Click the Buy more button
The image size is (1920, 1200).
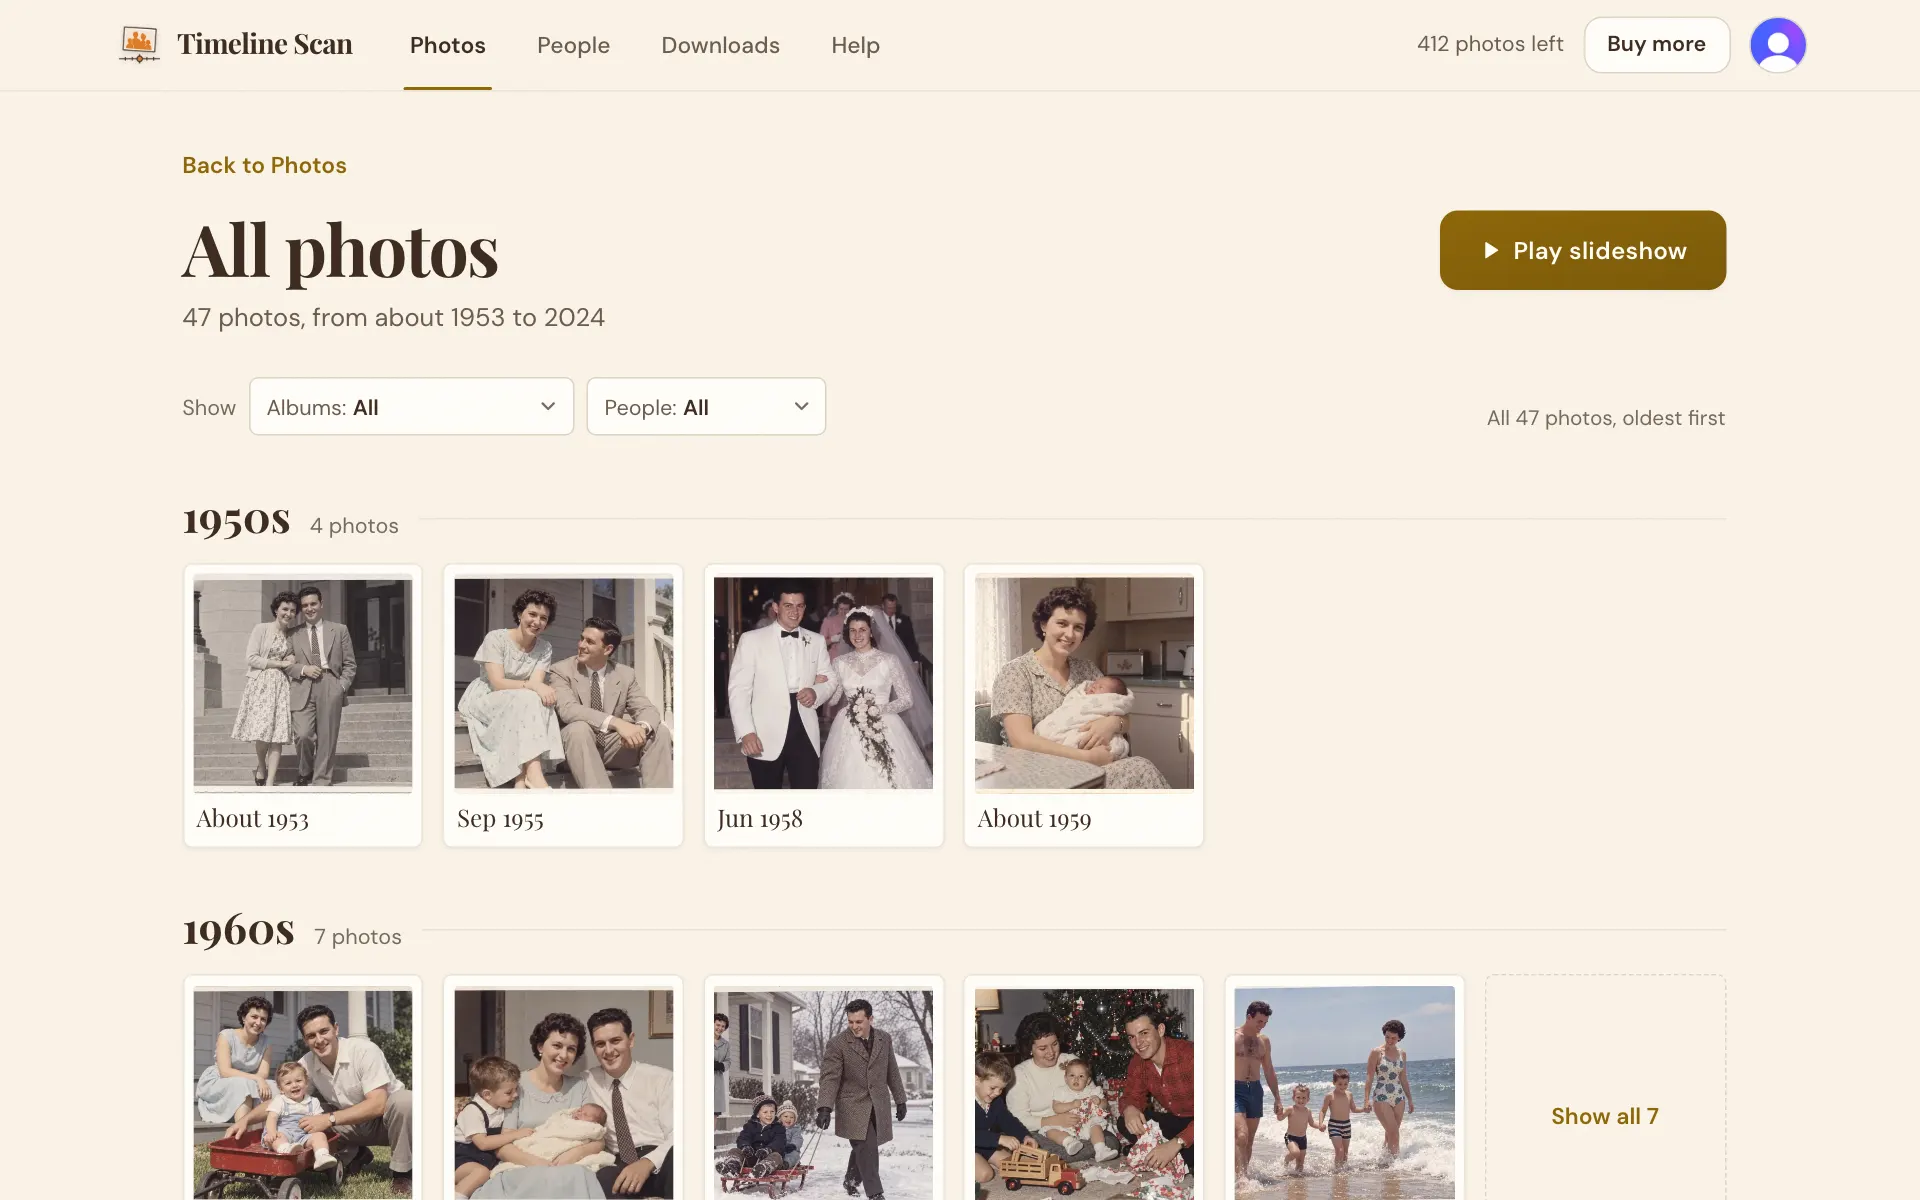[x=1656, y=44]
